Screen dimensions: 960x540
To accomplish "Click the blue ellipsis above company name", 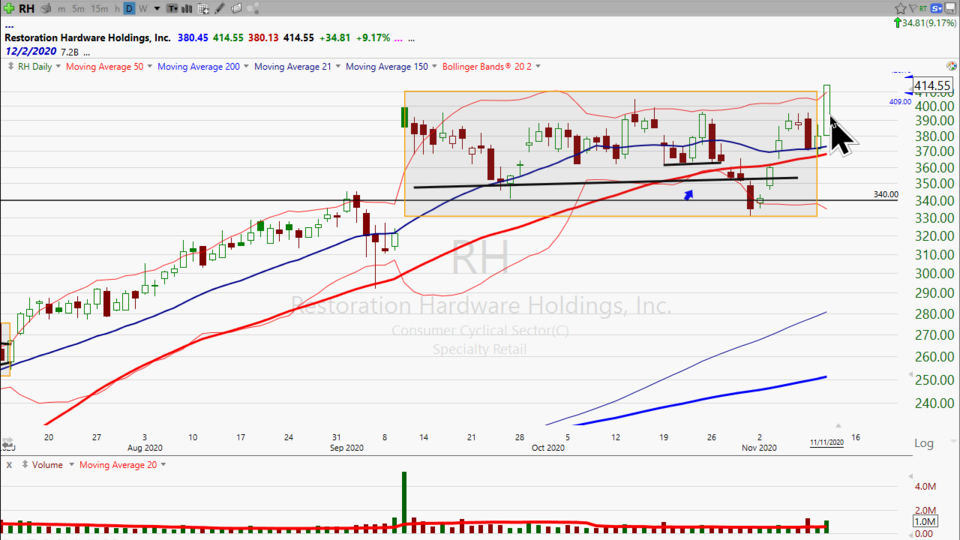I will click(x=9, y=26).
